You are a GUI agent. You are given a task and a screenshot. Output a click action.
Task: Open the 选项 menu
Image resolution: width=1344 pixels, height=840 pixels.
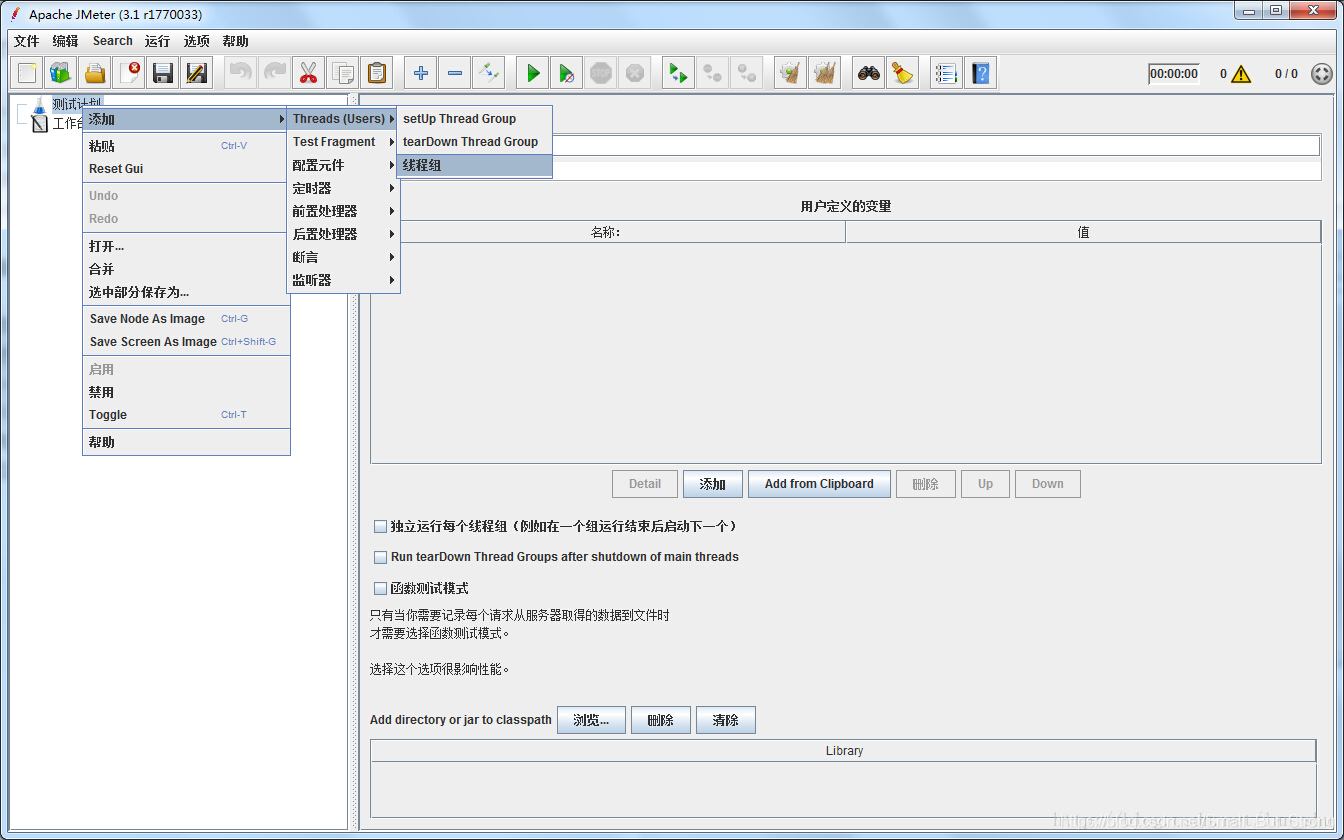click(x=197, y=41)
